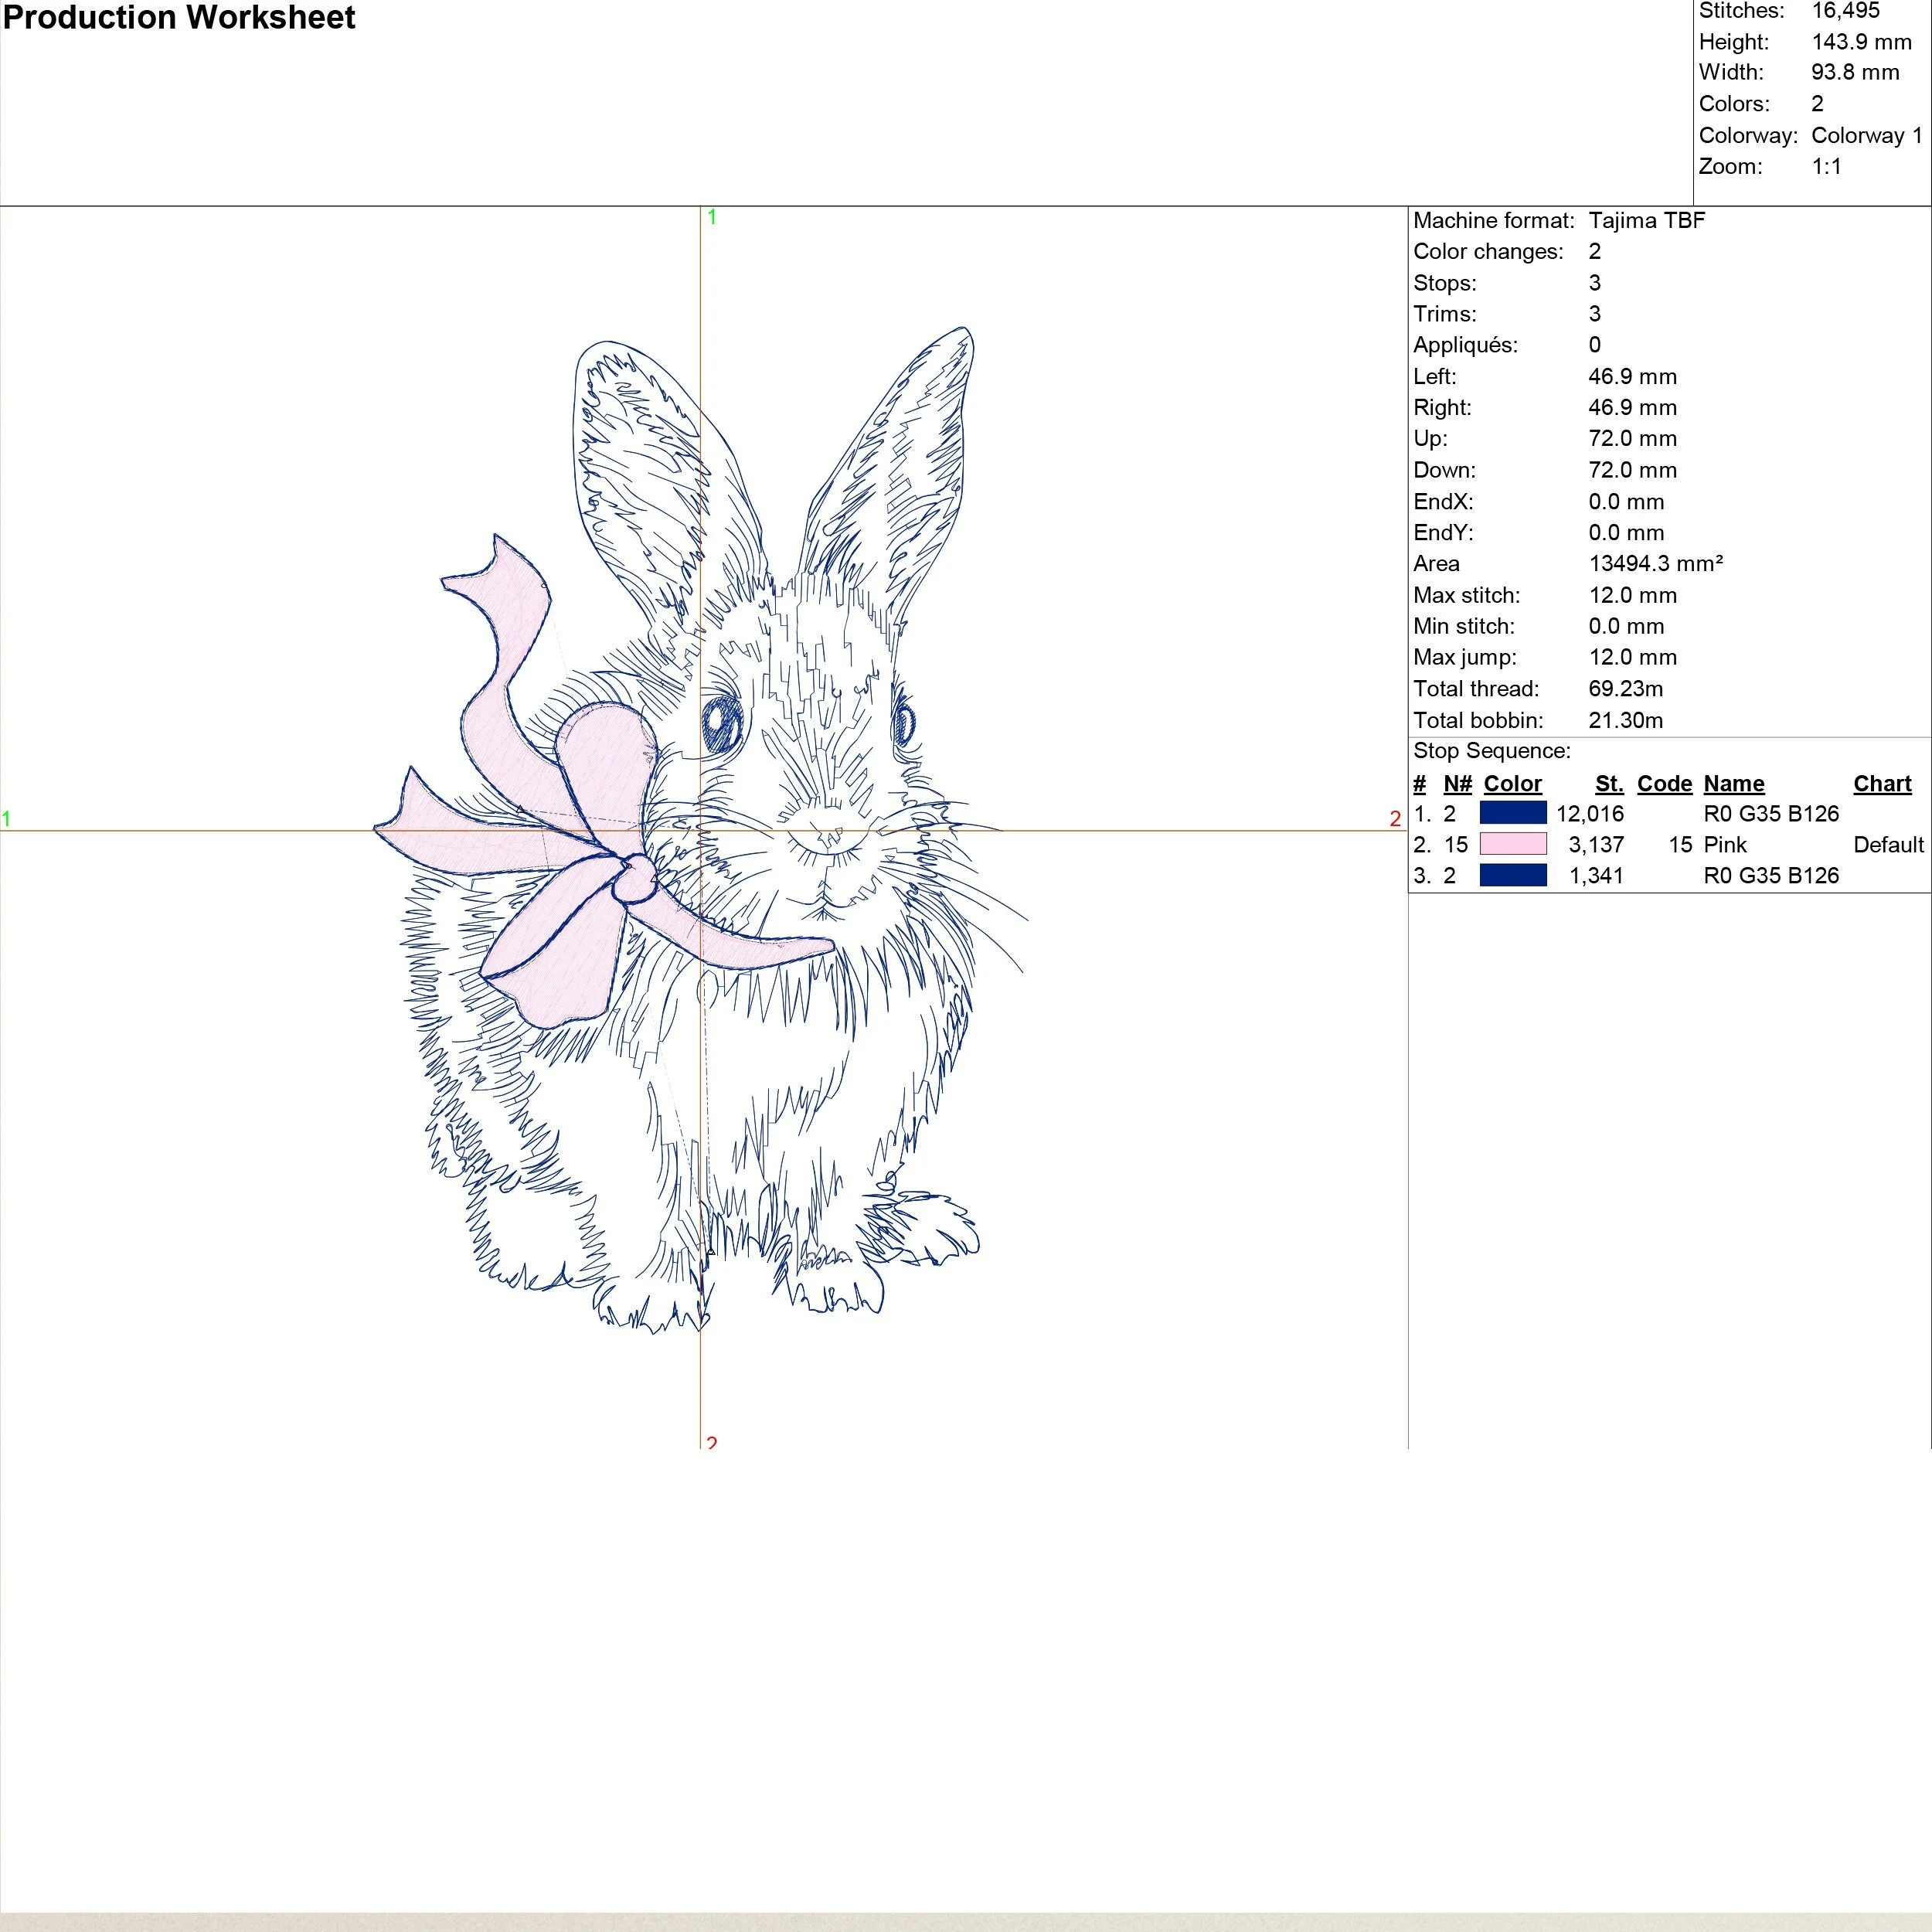Screen dimensions: 1932x1932
Task: Click the Colorway 1 value
Action: pos(1866,135)
